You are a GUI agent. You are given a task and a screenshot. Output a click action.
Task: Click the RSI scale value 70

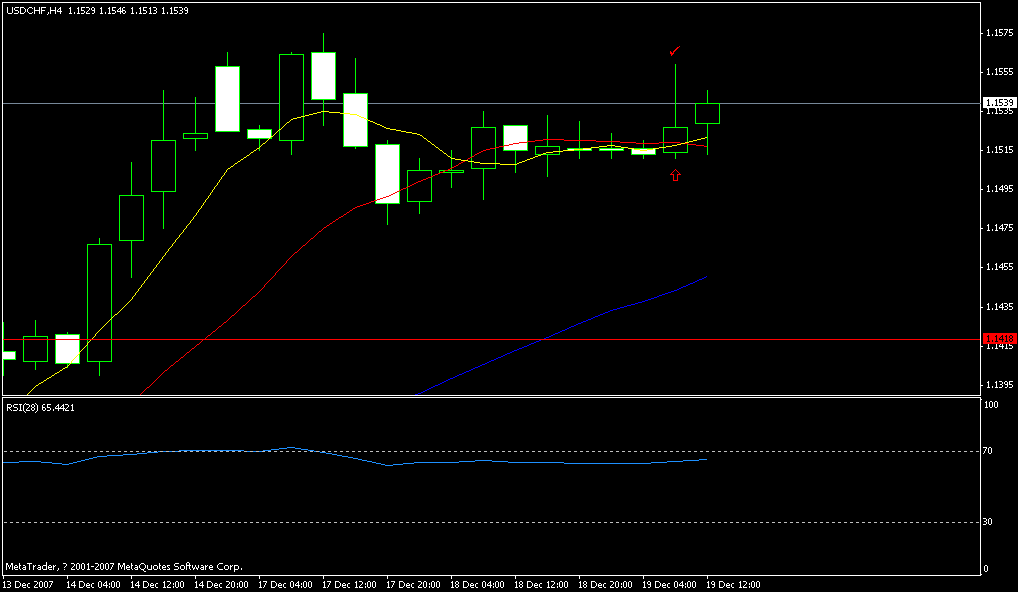click(x=988, y=451)
